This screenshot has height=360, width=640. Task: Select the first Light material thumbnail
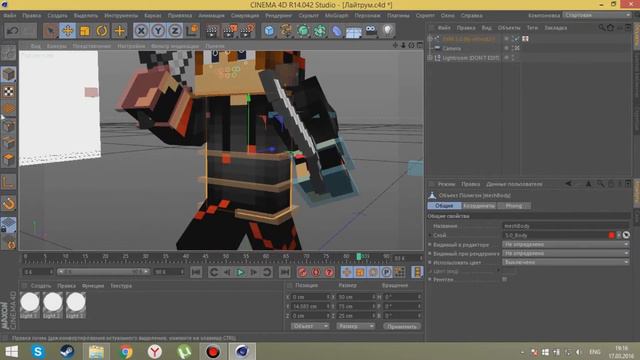30,305
